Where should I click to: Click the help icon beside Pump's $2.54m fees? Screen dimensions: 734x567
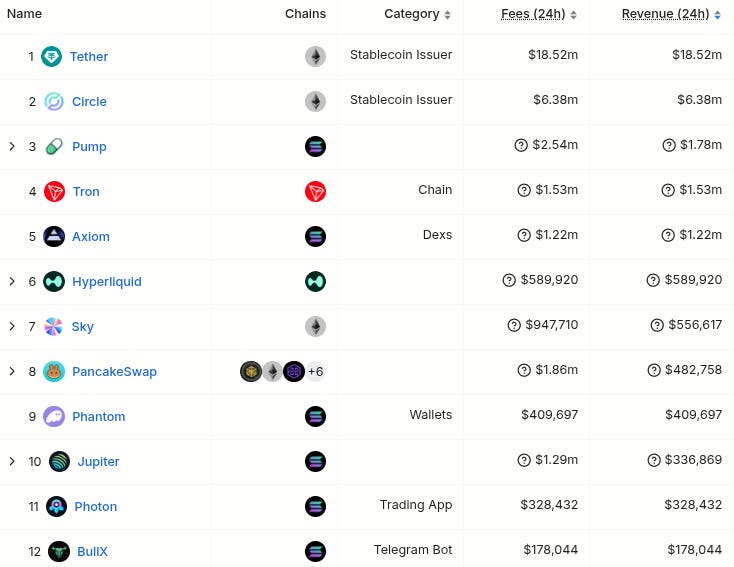[x=521, y=145]
